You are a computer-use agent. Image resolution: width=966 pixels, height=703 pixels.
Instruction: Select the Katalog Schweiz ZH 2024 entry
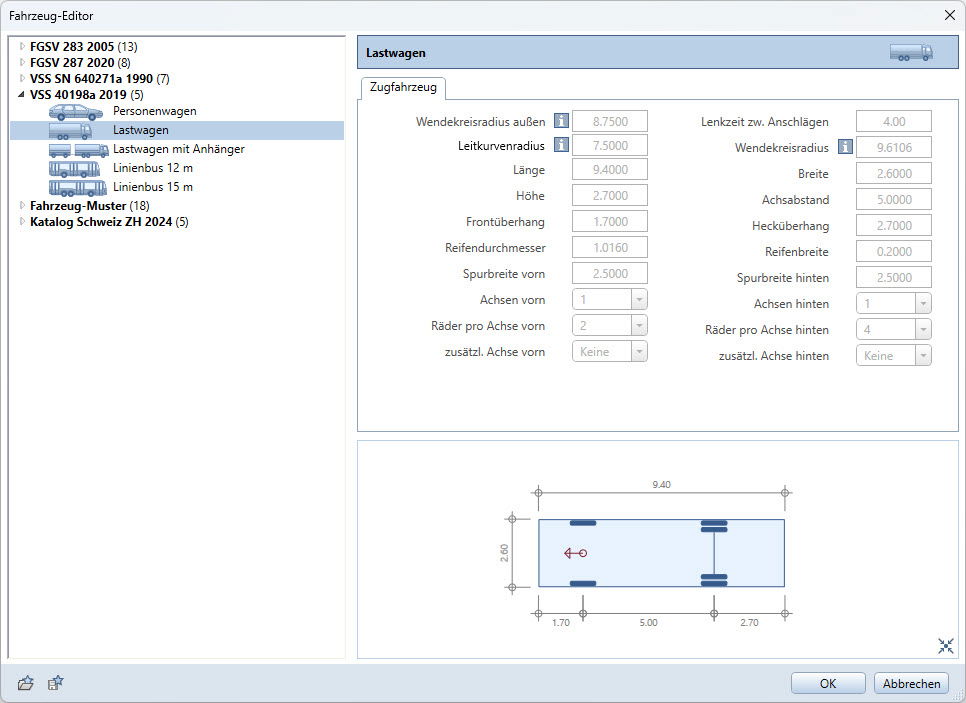[109, 221]
